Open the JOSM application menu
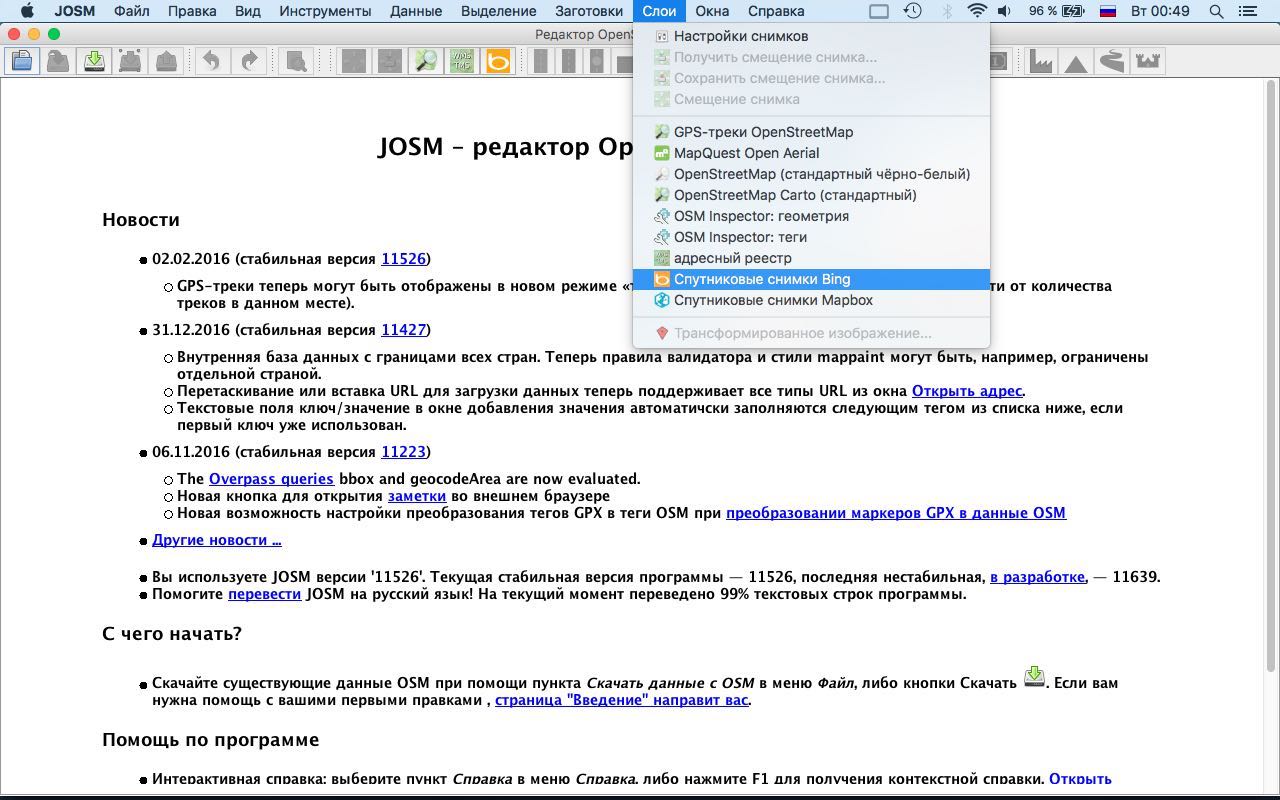Screen dimensions: 1280x800 click(x=75, y=11)
